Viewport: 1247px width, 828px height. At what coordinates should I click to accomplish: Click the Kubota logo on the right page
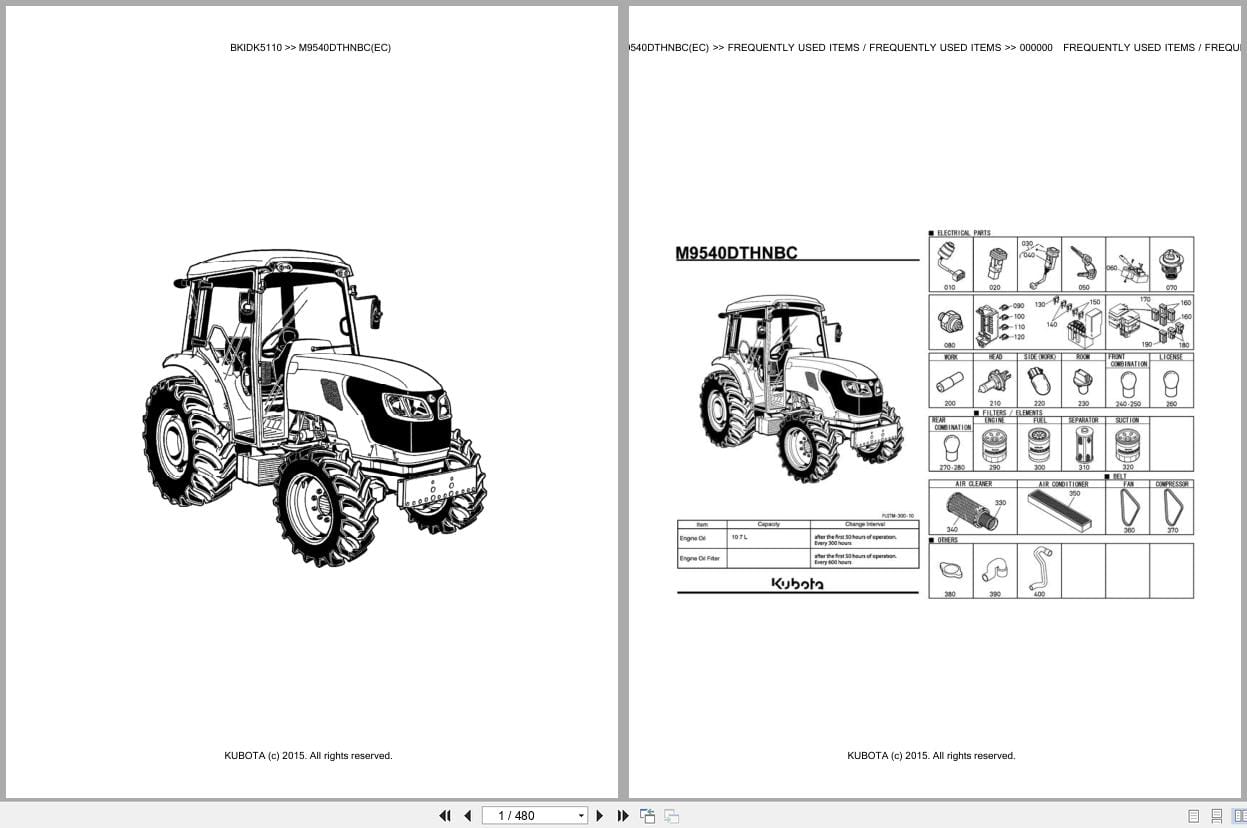coord(798,584)
